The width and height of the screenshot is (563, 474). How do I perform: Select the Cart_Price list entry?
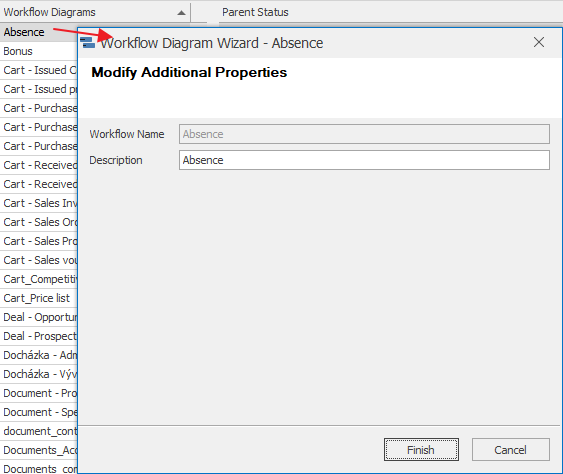coord(38,298)
